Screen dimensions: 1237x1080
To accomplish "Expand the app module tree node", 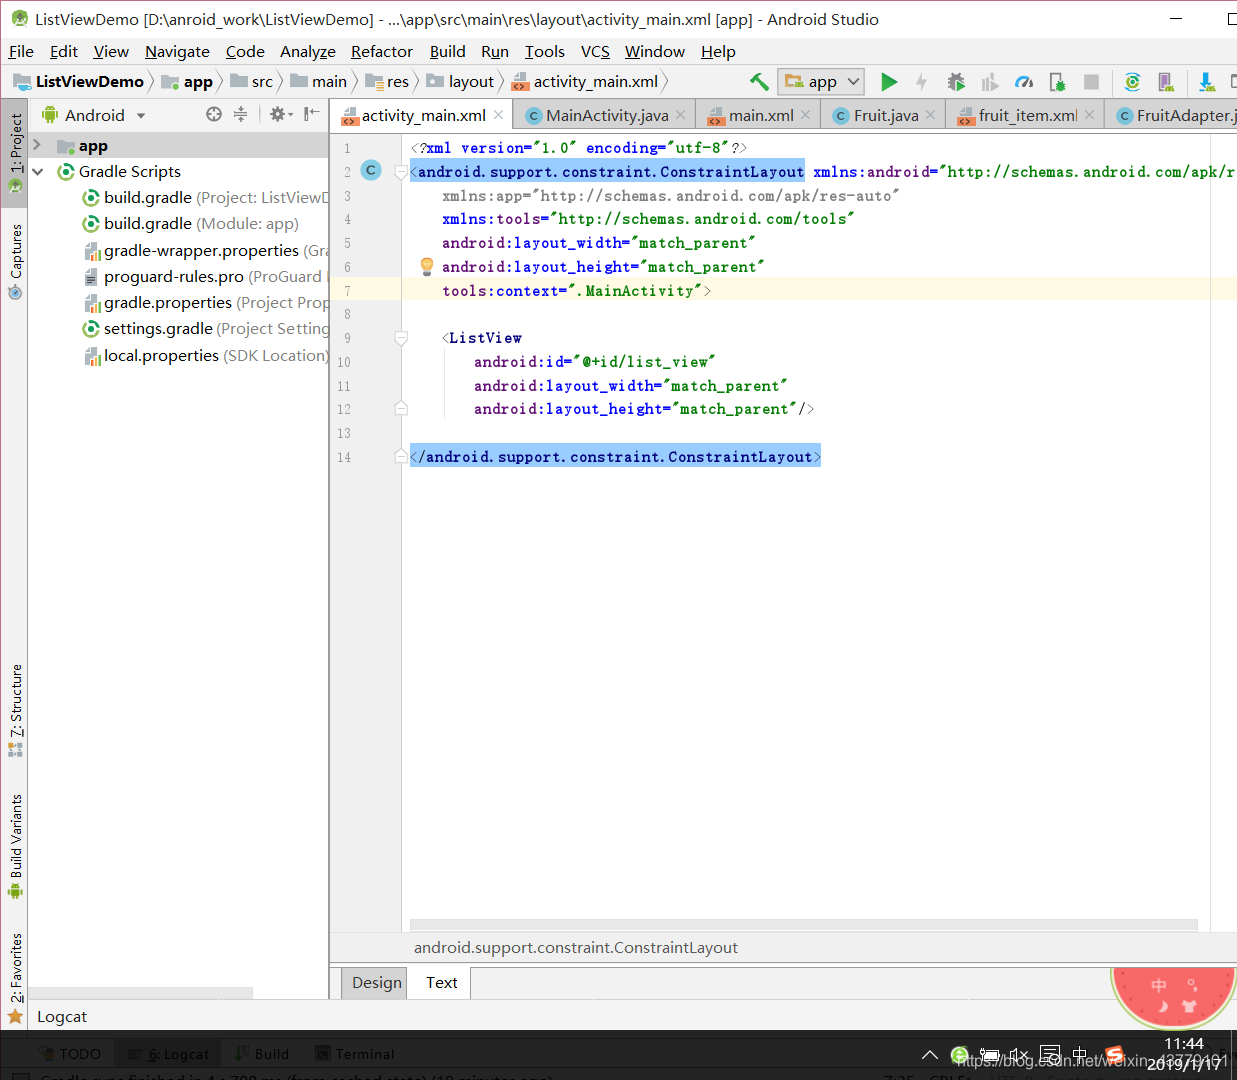I will point(37,146).
